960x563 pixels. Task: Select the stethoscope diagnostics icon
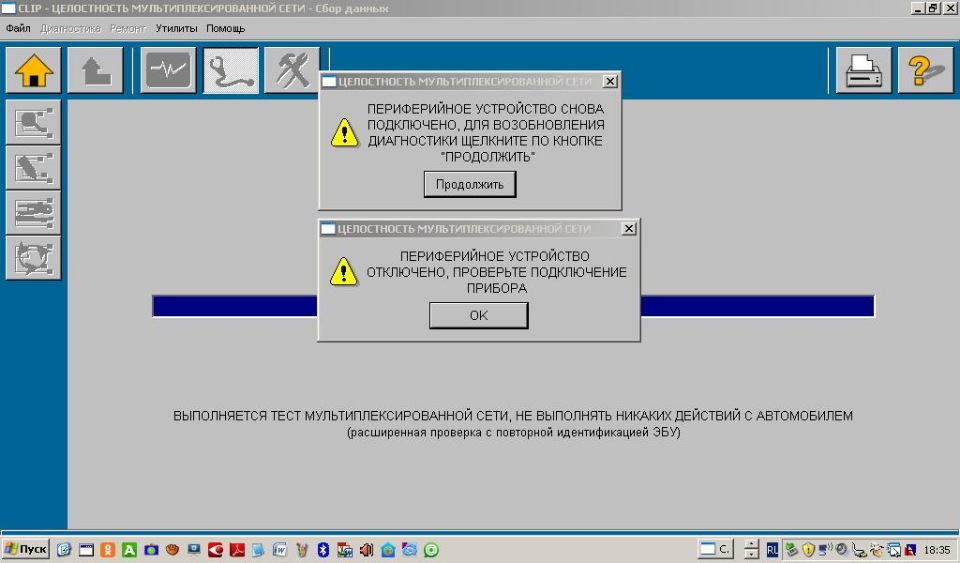[230, 71]
